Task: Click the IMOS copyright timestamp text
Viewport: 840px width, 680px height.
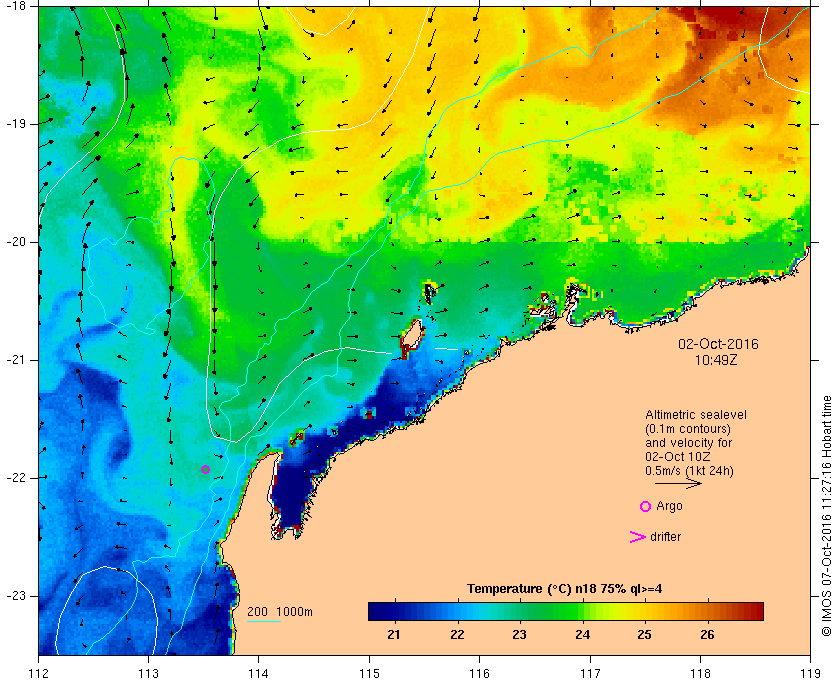Action: (827, 516)
